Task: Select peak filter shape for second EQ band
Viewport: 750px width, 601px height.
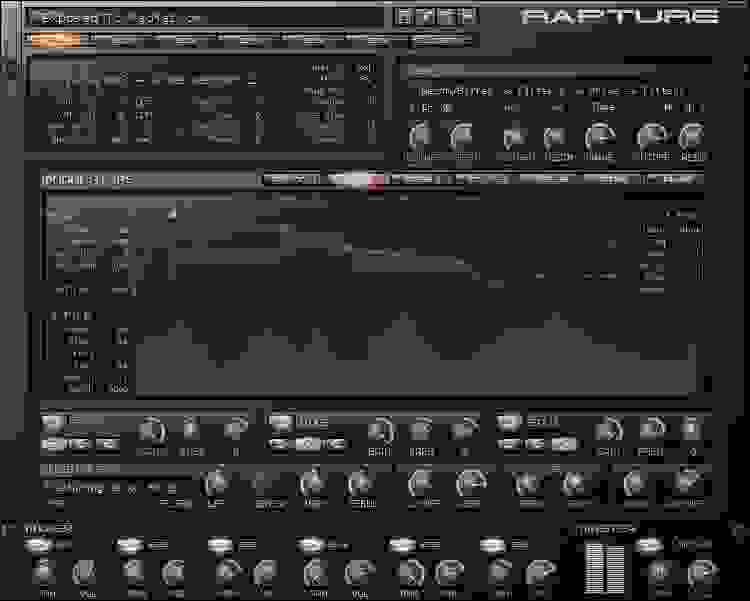Action: (312, 443)
